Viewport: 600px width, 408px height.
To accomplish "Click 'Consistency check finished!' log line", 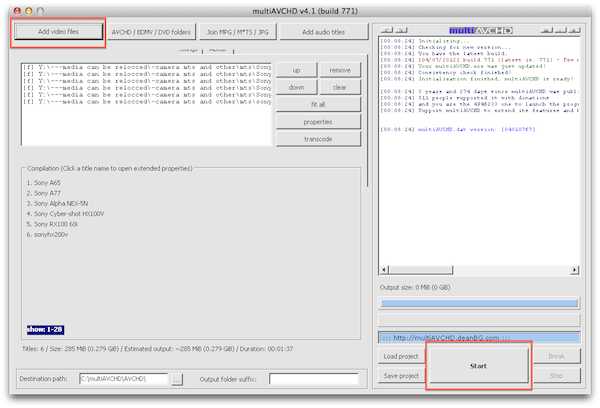I will click(446, 72).
